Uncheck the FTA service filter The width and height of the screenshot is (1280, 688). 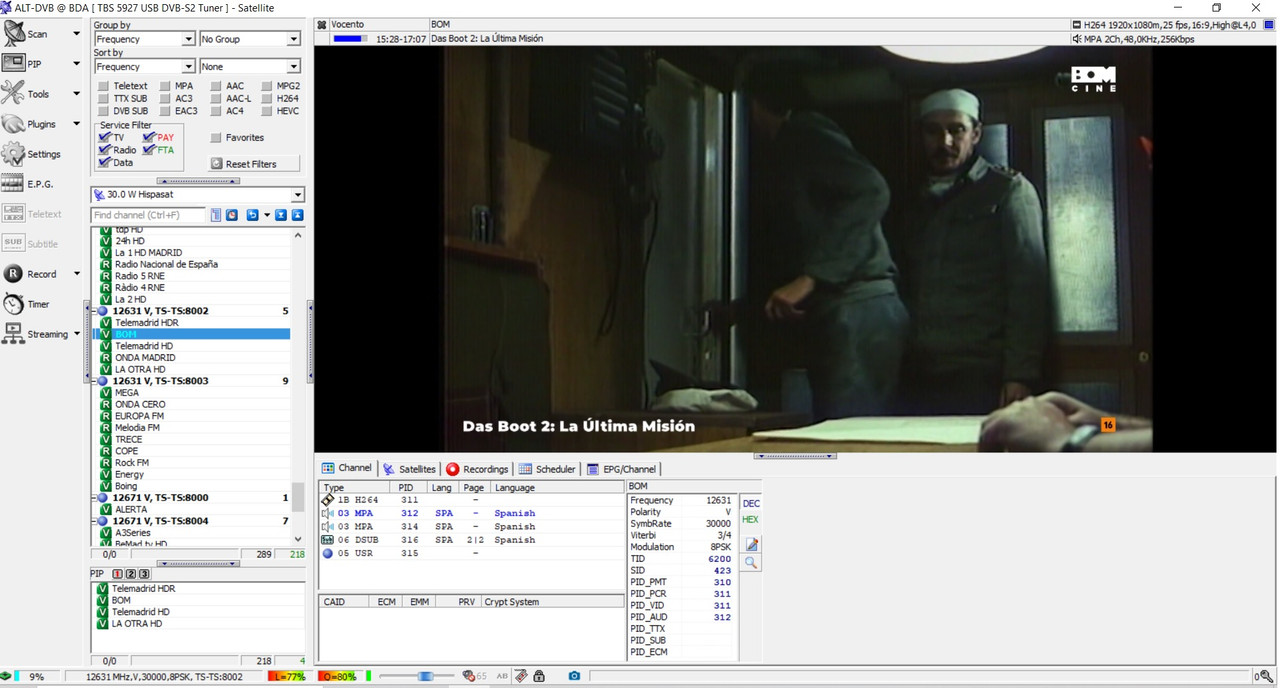point(150,150)
